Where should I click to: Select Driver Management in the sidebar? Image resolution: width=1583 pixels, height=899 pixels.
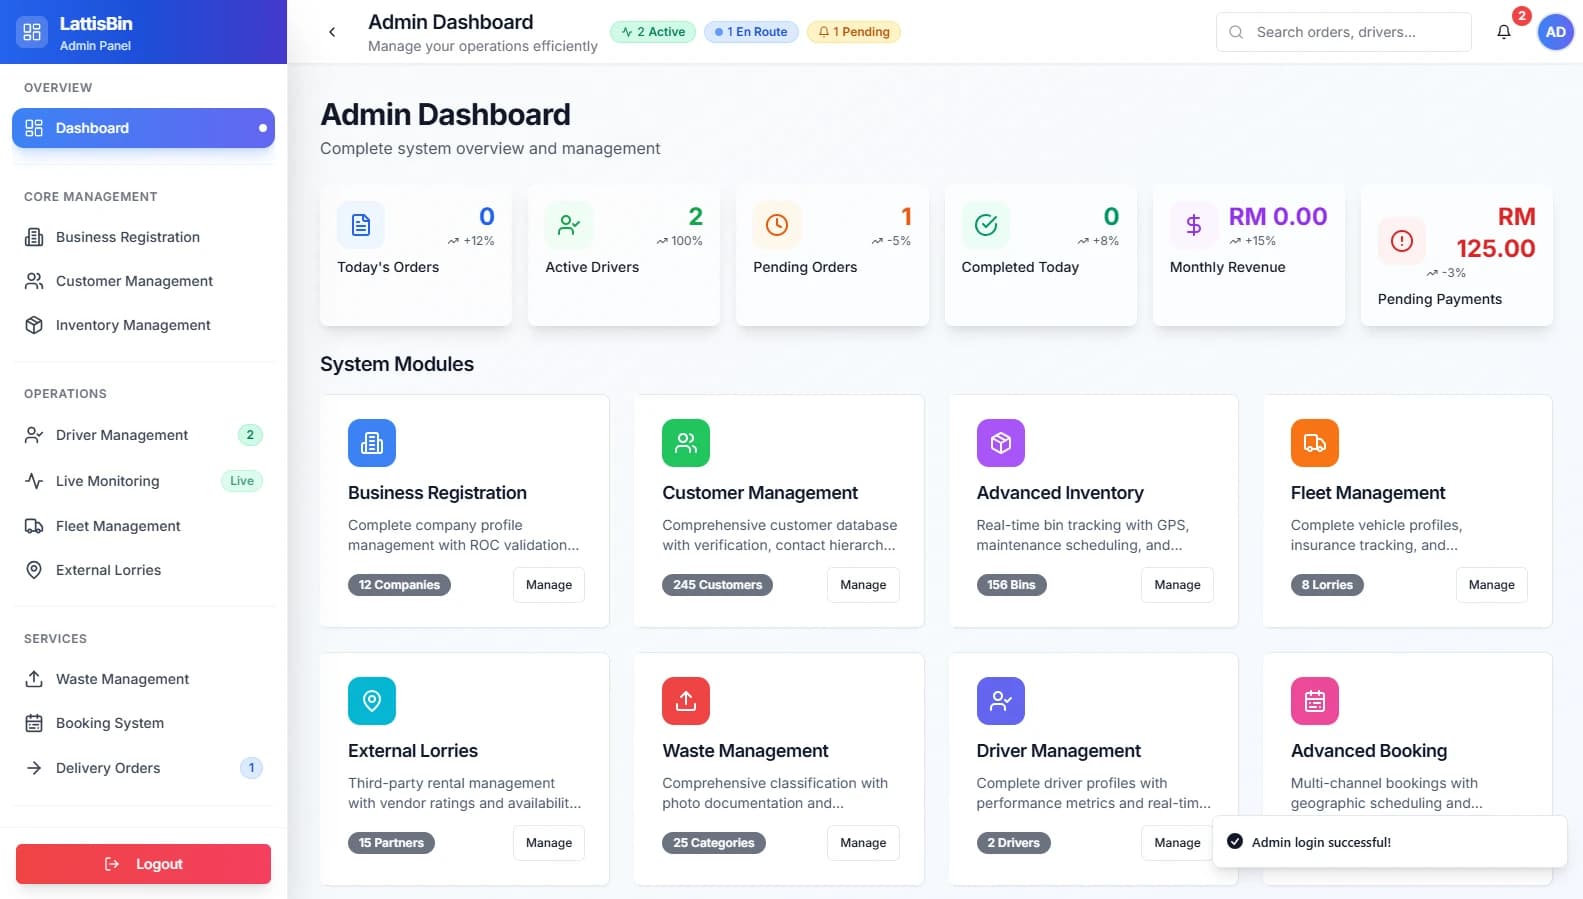121,435
